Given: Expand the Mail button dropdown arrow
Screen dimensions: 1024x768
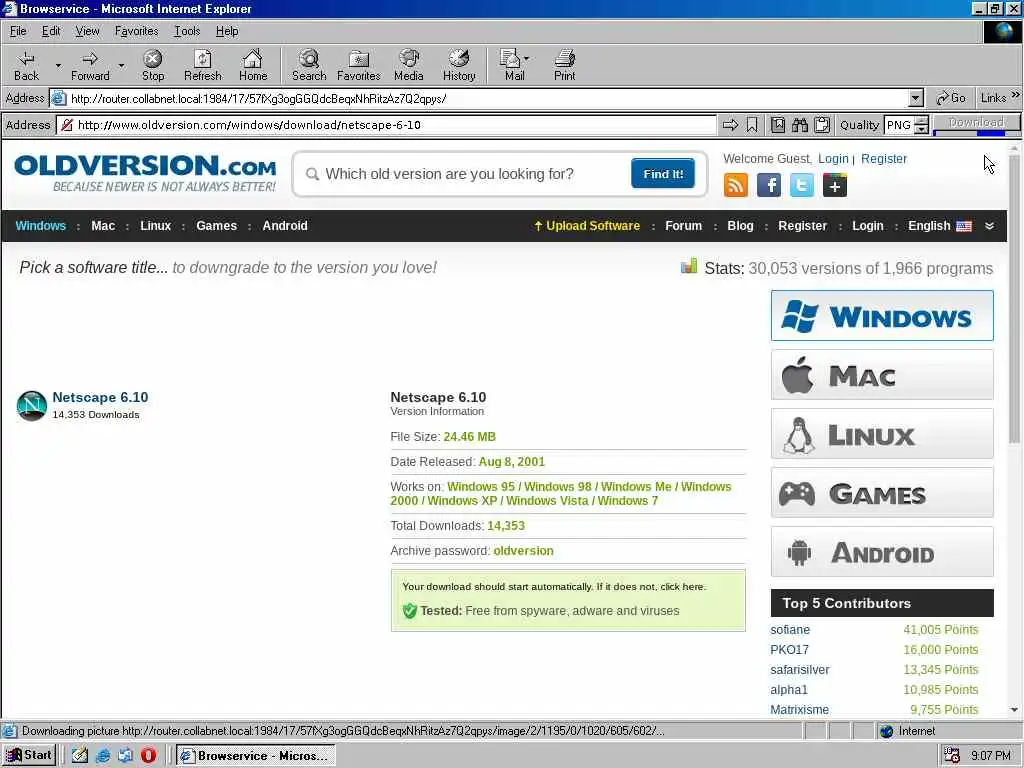Looking at the screenshot, I should click(x=526, y=58).
